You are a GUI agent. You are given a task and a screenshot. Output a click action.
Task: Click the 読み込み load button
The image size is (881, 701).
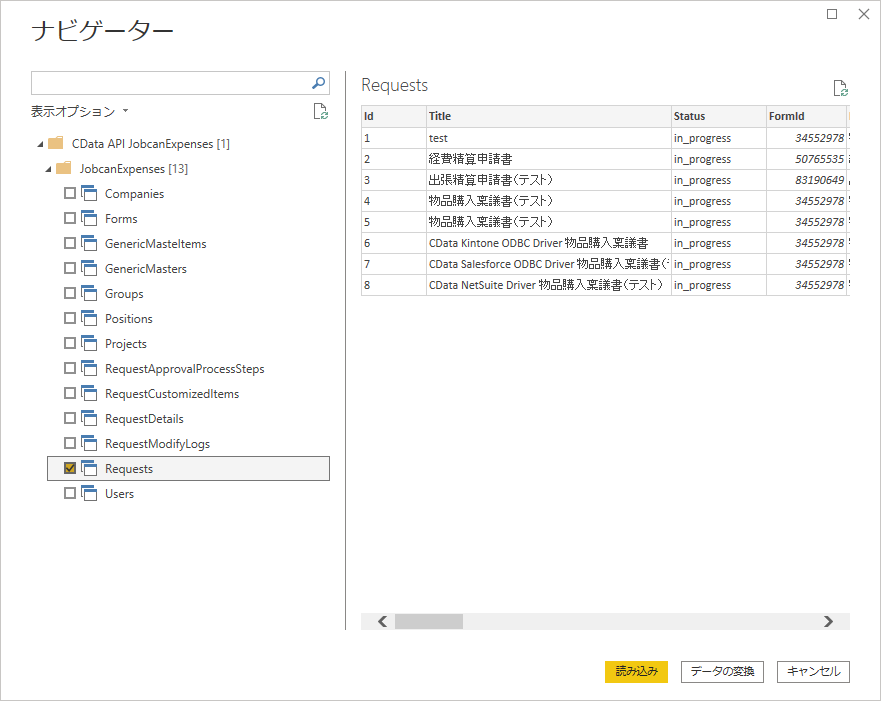(x=636, y=671)
